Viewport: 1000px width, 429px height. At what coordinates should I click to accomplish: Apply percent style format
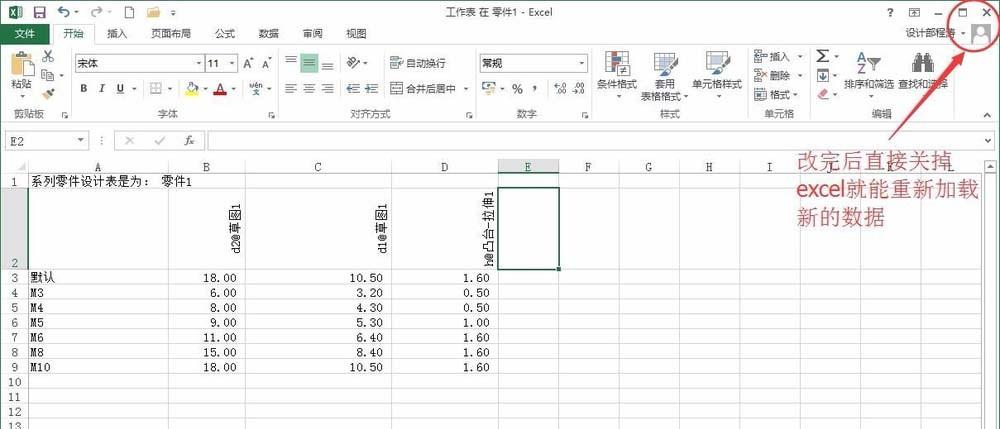[x=517, y=89]
